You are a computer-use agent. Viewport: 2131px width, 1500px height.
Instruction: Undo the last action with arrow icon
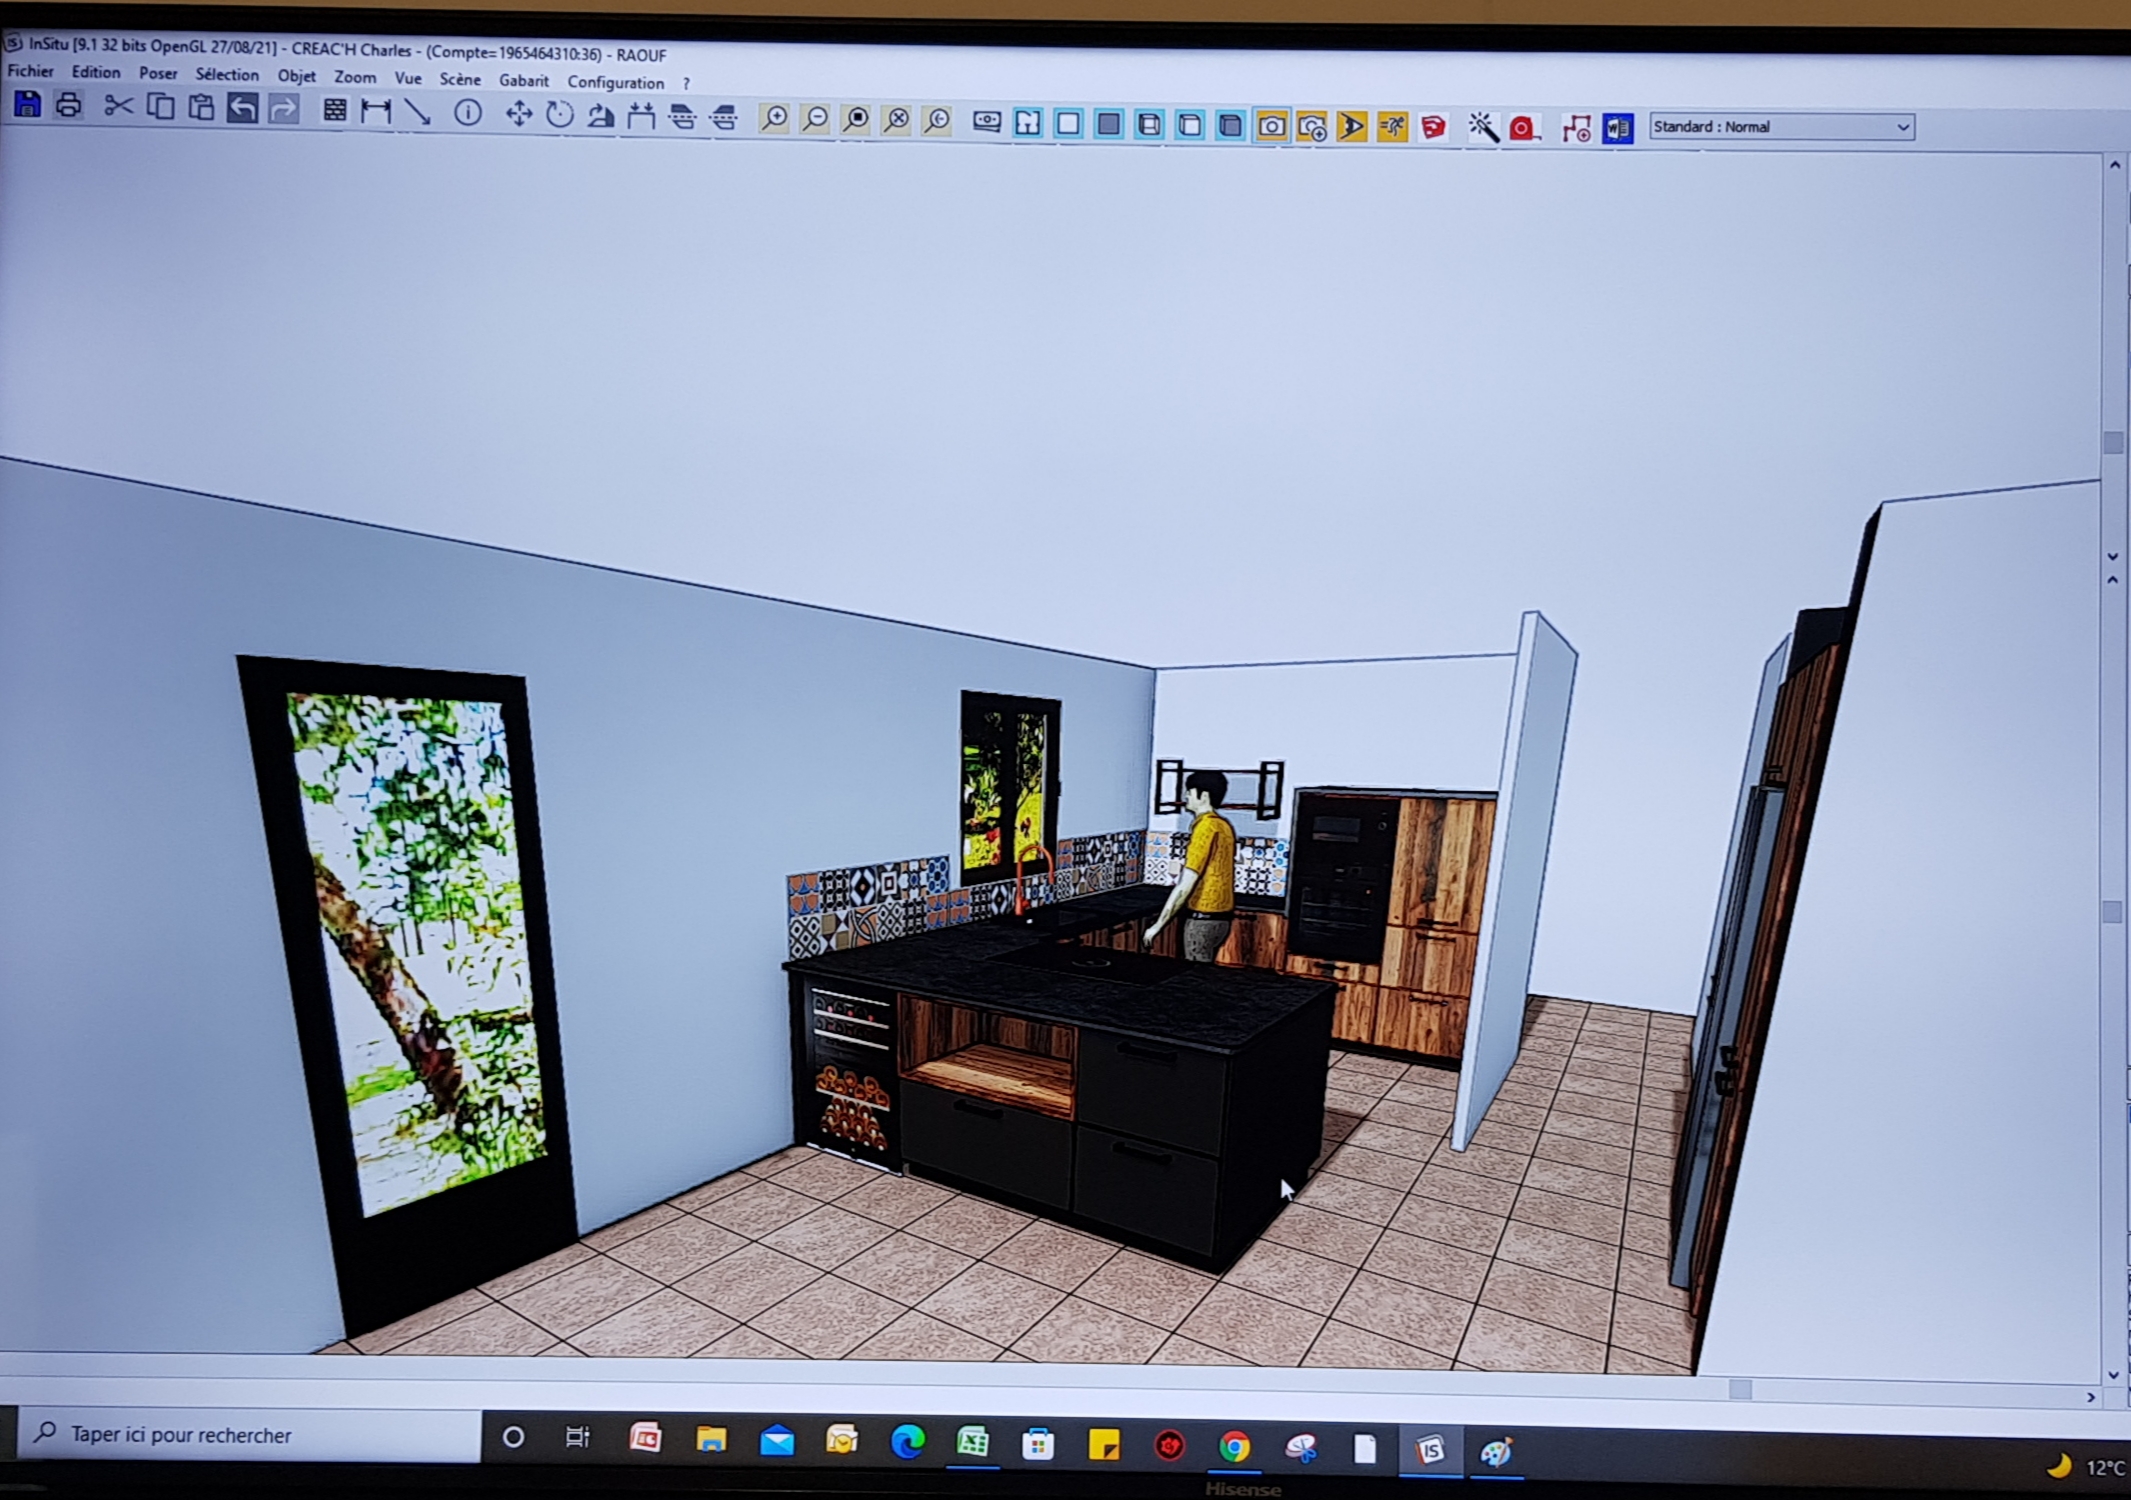point(242,108)
